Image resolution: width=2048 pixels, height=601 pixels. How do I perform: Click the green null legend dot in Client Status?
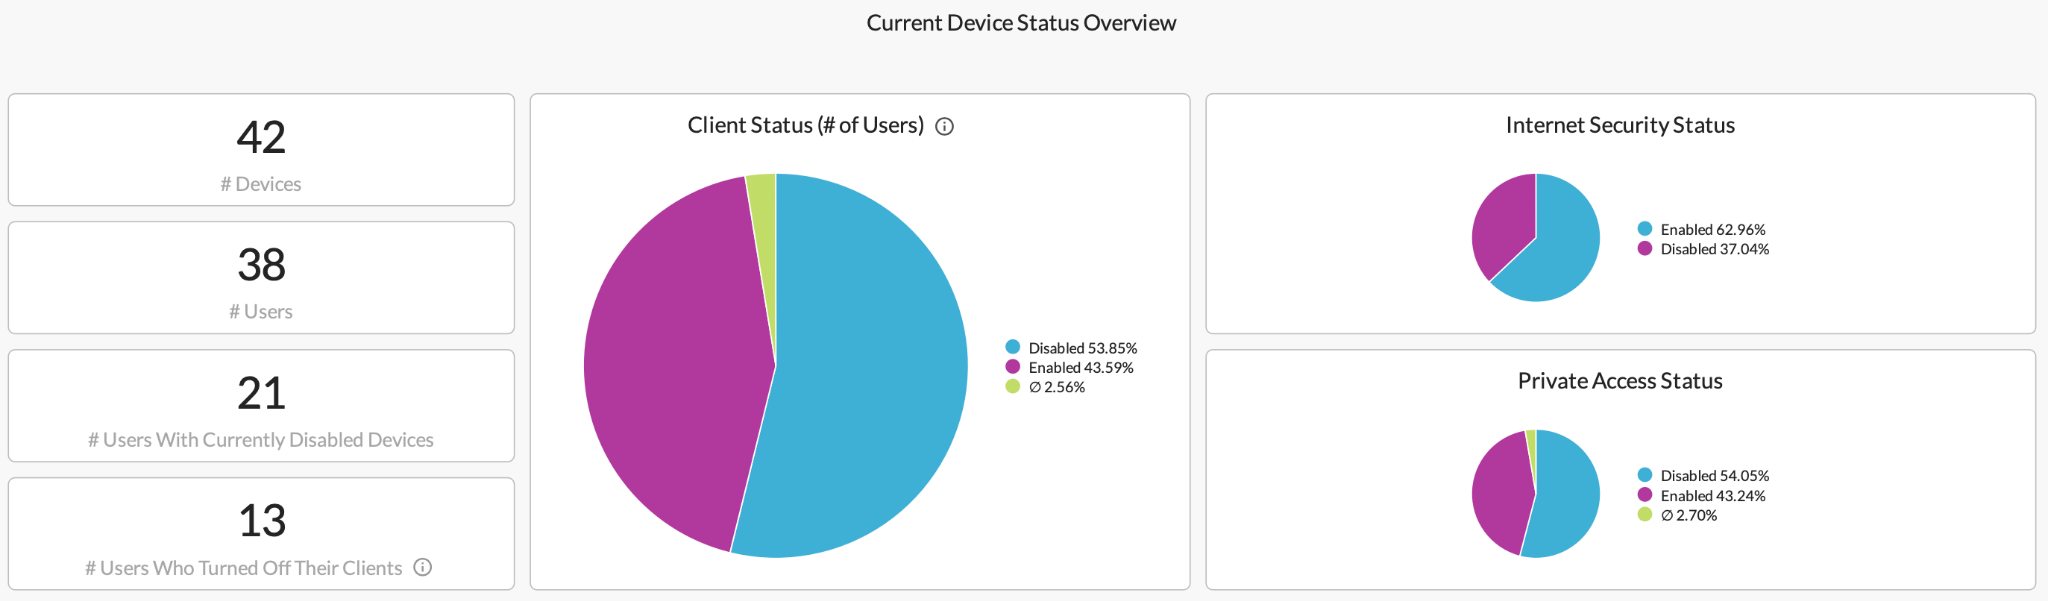1014,388
